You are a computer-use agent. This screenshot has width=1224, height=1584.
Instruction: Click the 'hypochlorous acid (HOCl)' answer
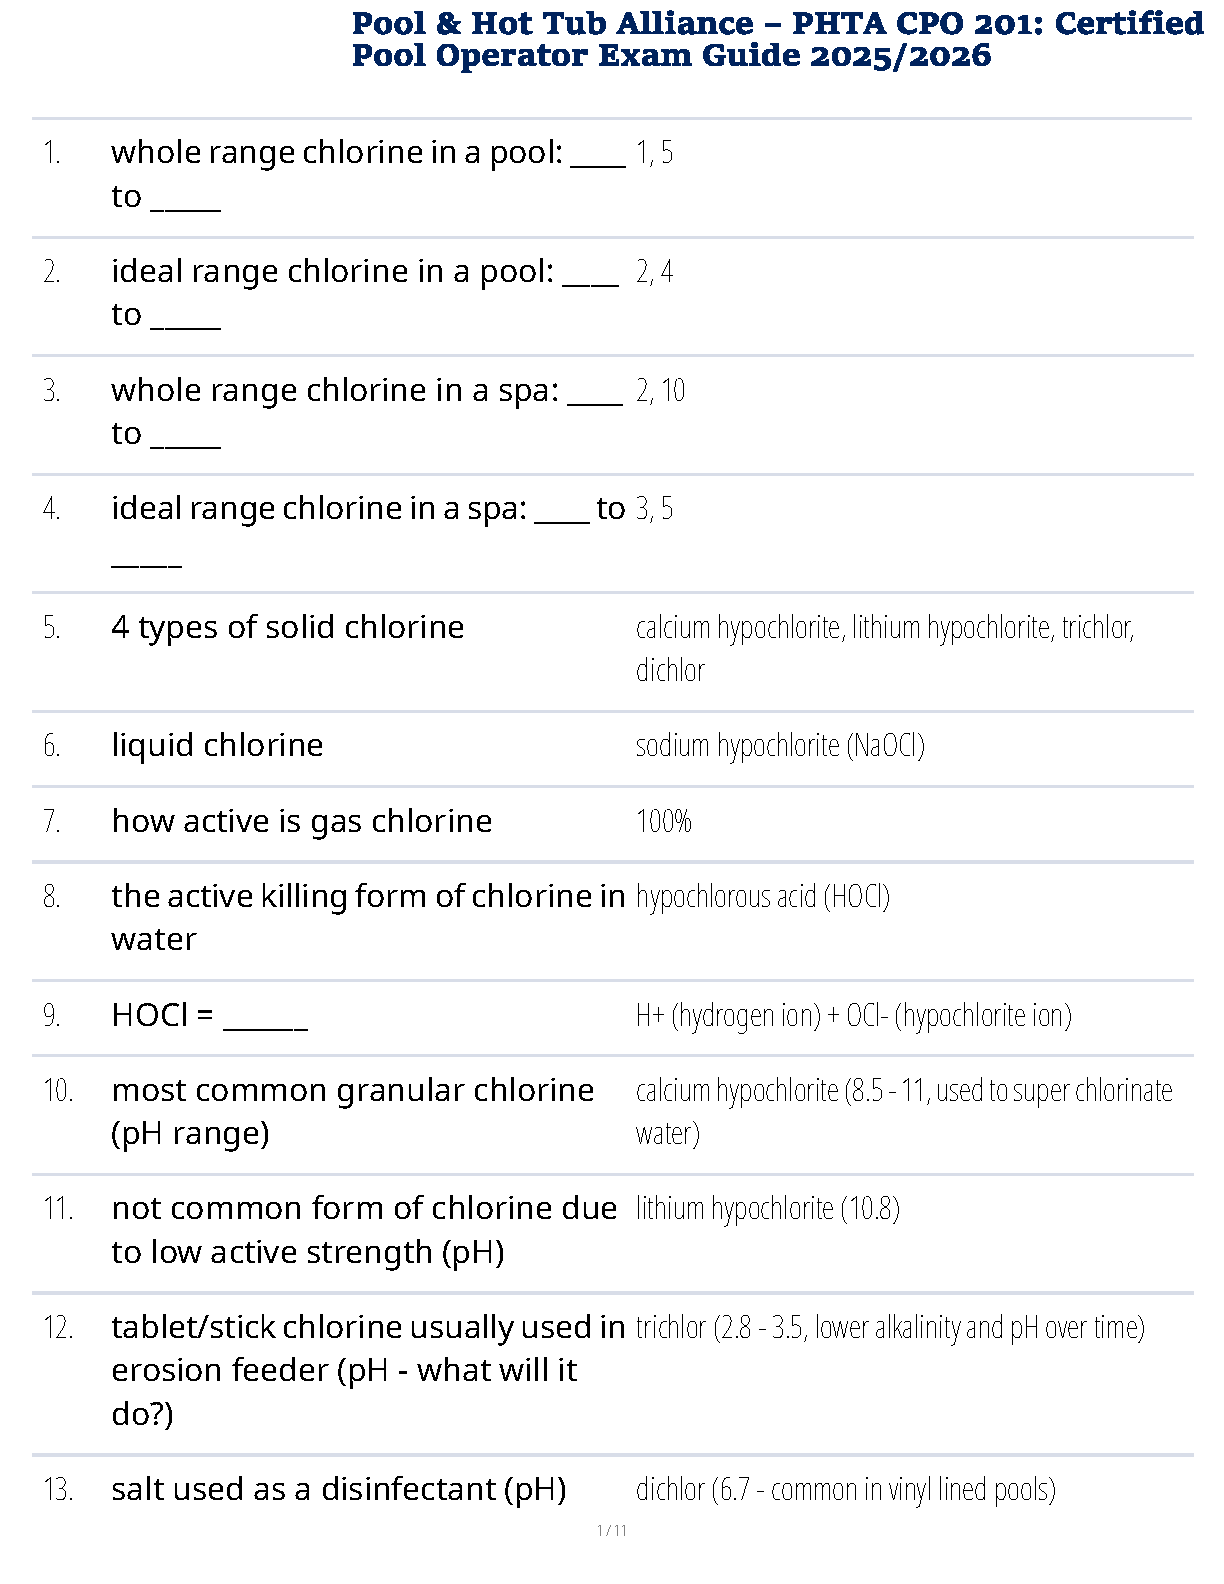[763, 897]
